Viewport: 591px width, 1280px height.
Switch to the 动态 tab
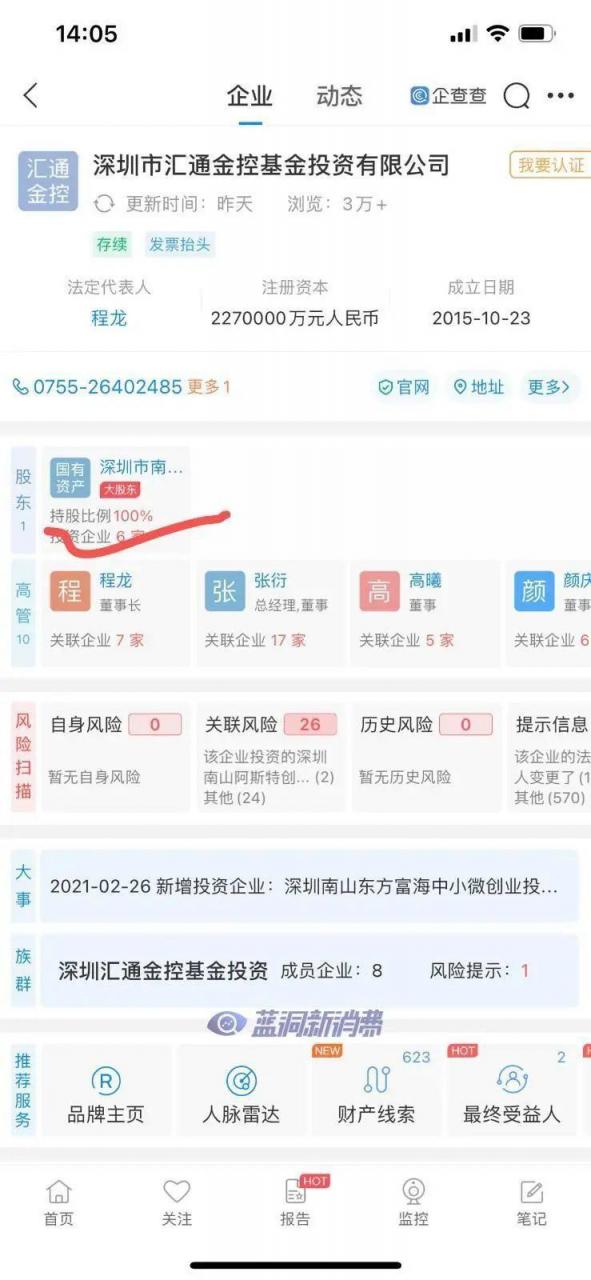(x=339, y=96)
